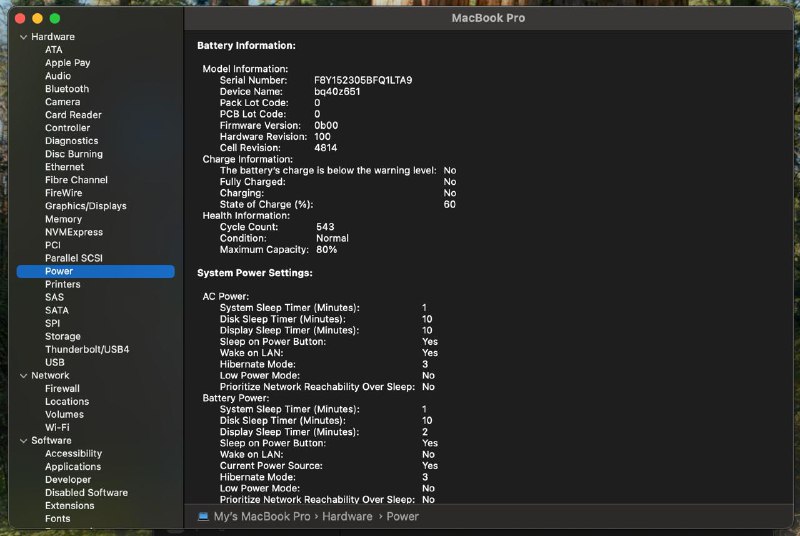The height and width of the screenshot is (536, 800).
Task: Open the Parallel SCSI entry
Action: pyautogui.click(x=73, y=258)
